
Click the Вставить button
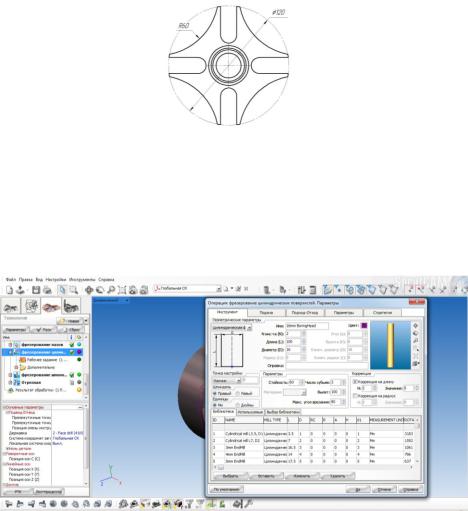click(266, 476)
